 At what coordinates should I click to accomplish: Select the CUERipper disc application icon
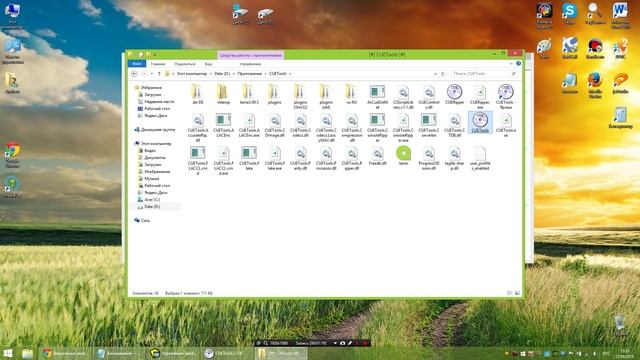pyautogui.click(x=454, y=95)
